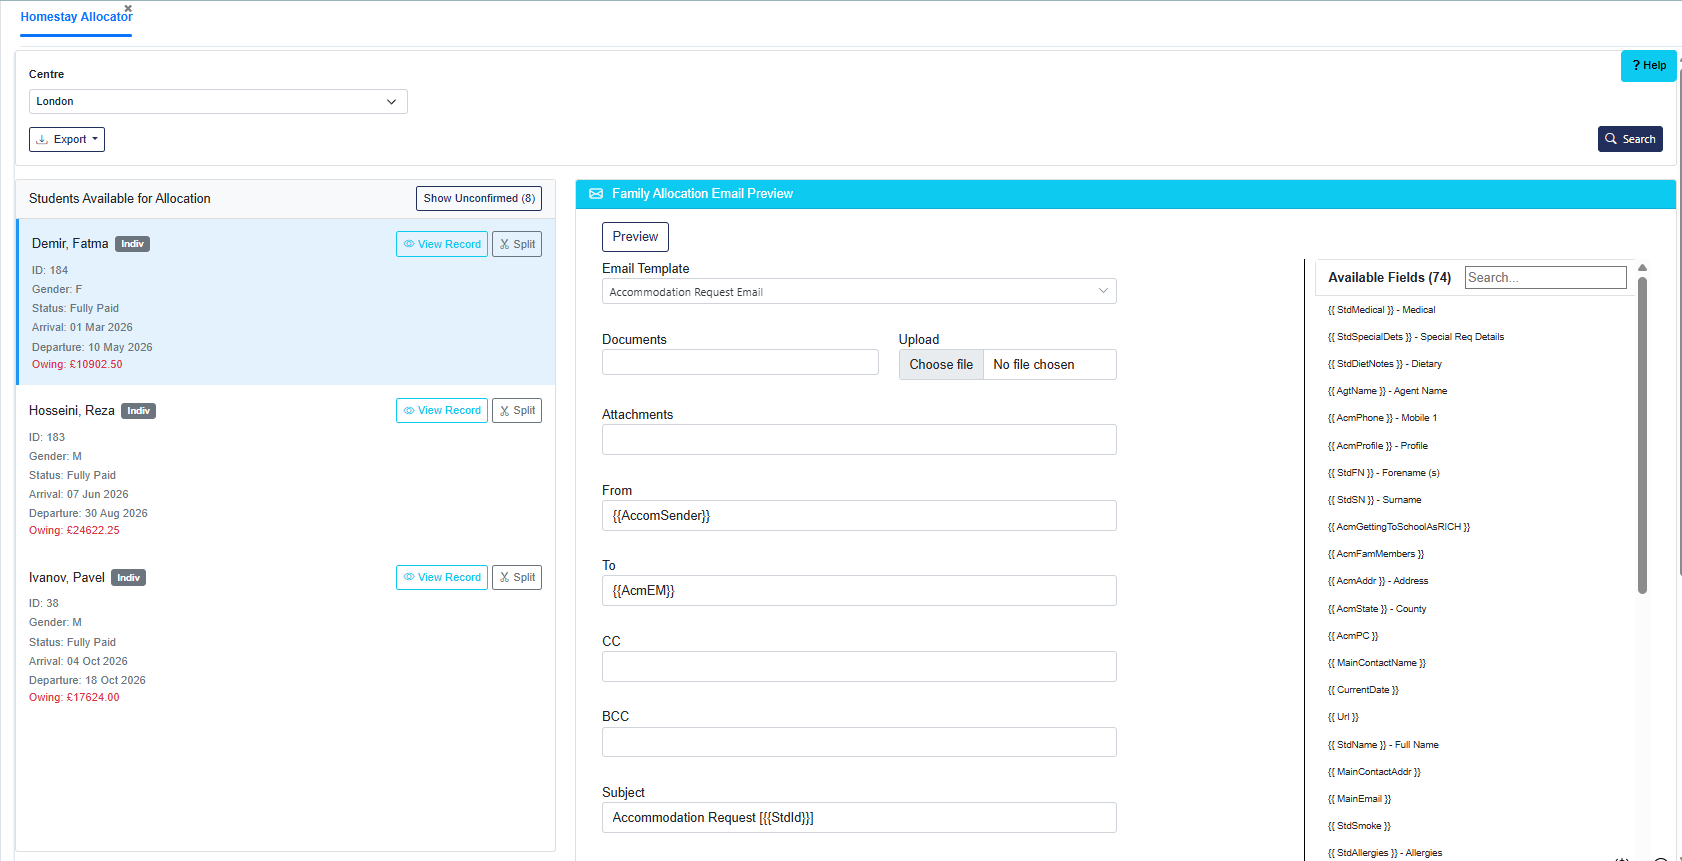Open the Help panel

coord(1648,66)
